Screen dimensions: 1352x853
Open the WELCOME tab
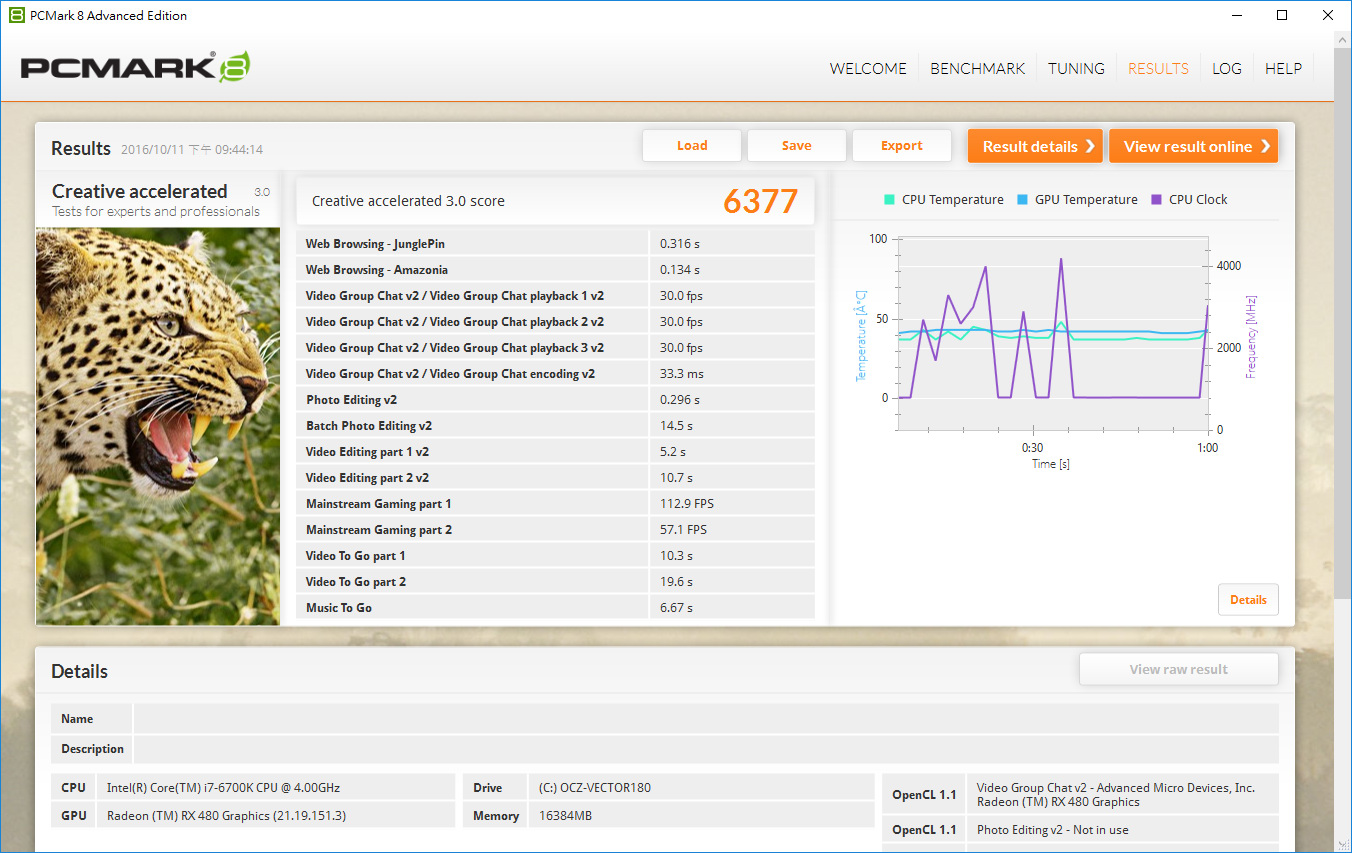pyautogui.click(x=868, y=69)
